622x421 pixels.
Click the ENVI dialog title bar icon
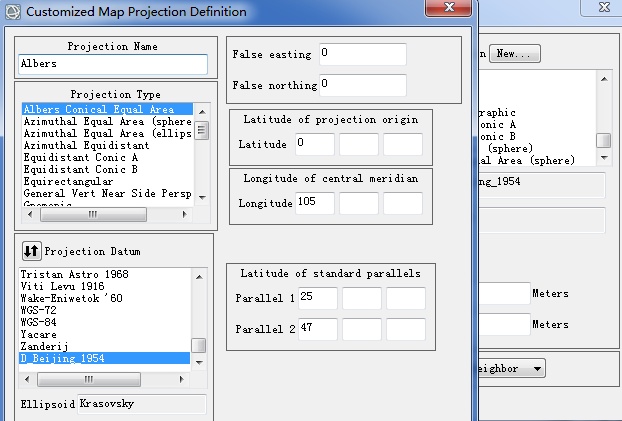pos(12,12)
